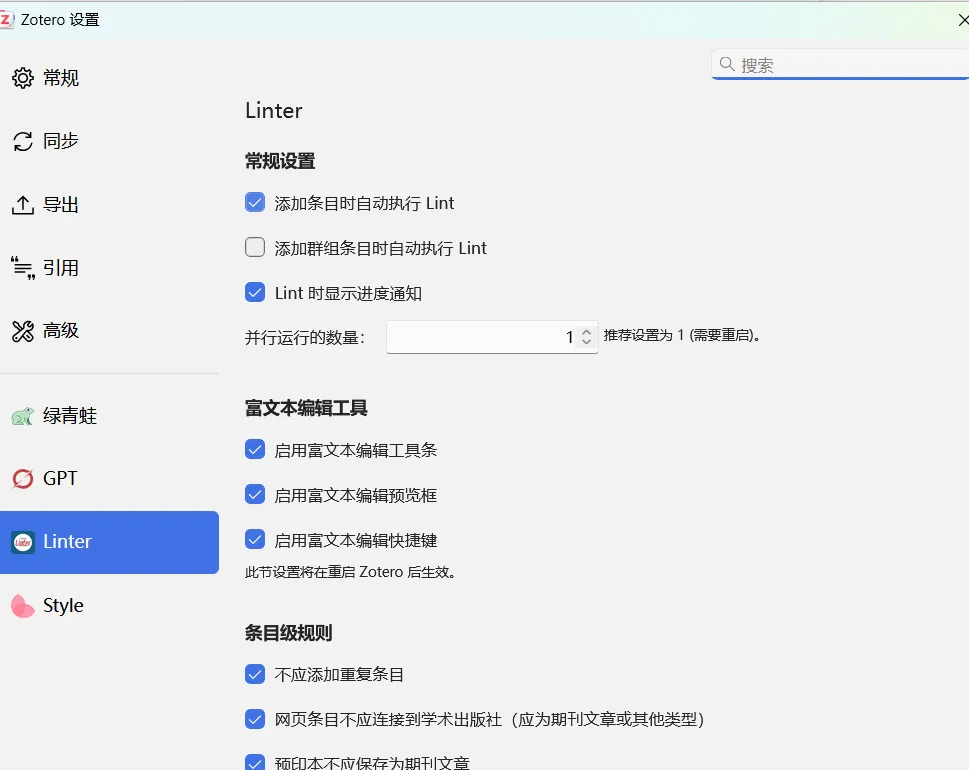Screen dimensions: 969x770
Task: Uncheck 不应添加重复条目 rule
Action: point(255,674)
